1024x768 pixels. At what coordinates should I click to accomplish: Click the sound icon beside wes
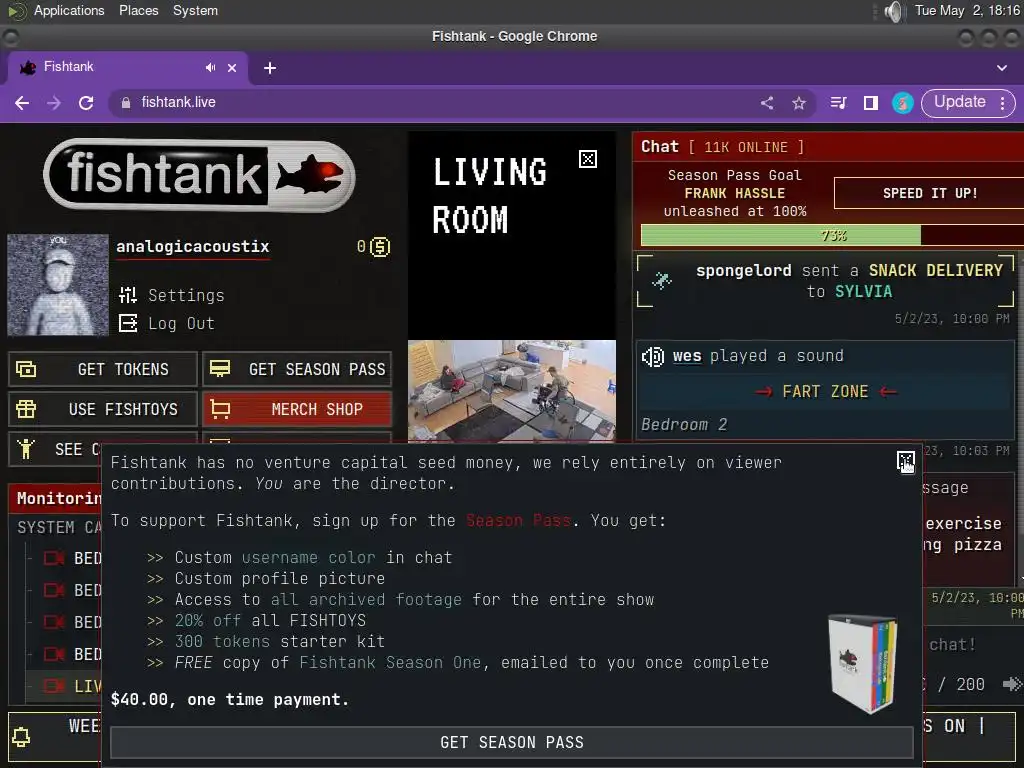tap(653, 357)
